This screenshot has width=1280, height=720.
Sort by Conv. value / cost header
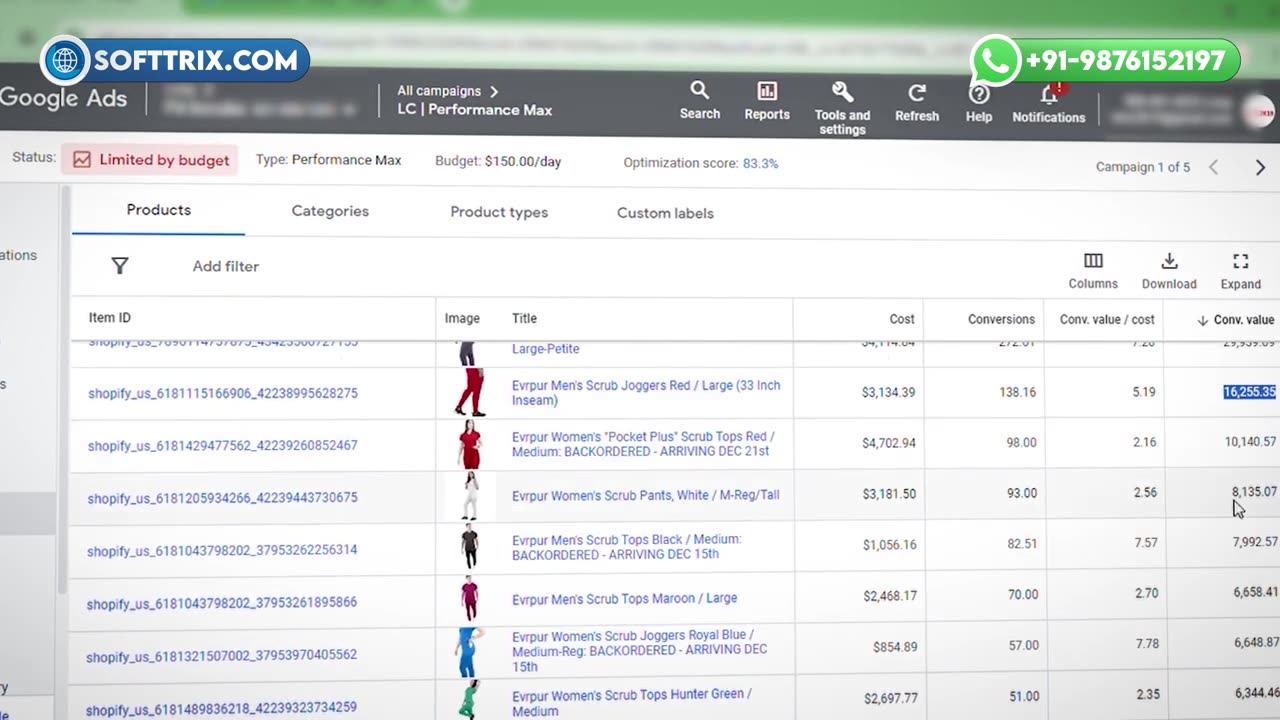coord(1107,319)
